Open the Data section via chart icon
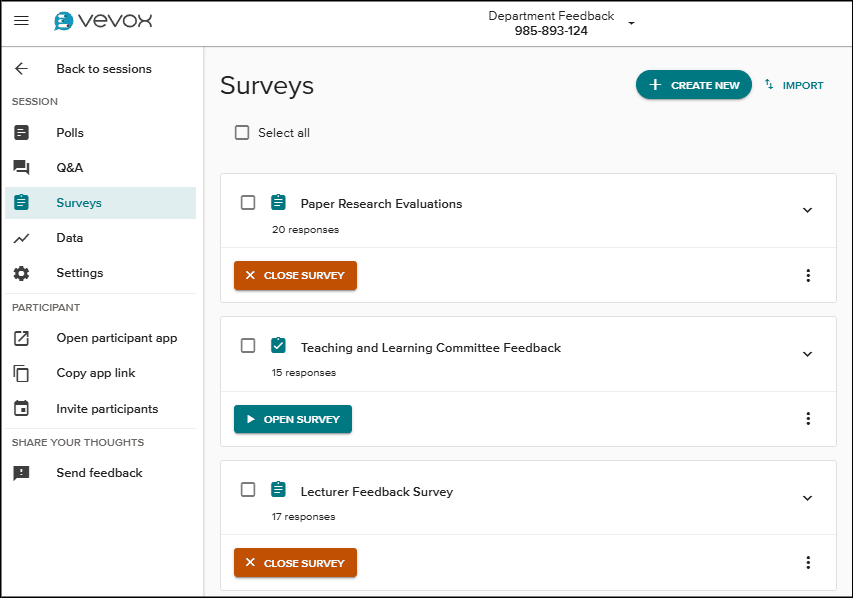The height and width of the screenshot is (598, 853). 21,237
